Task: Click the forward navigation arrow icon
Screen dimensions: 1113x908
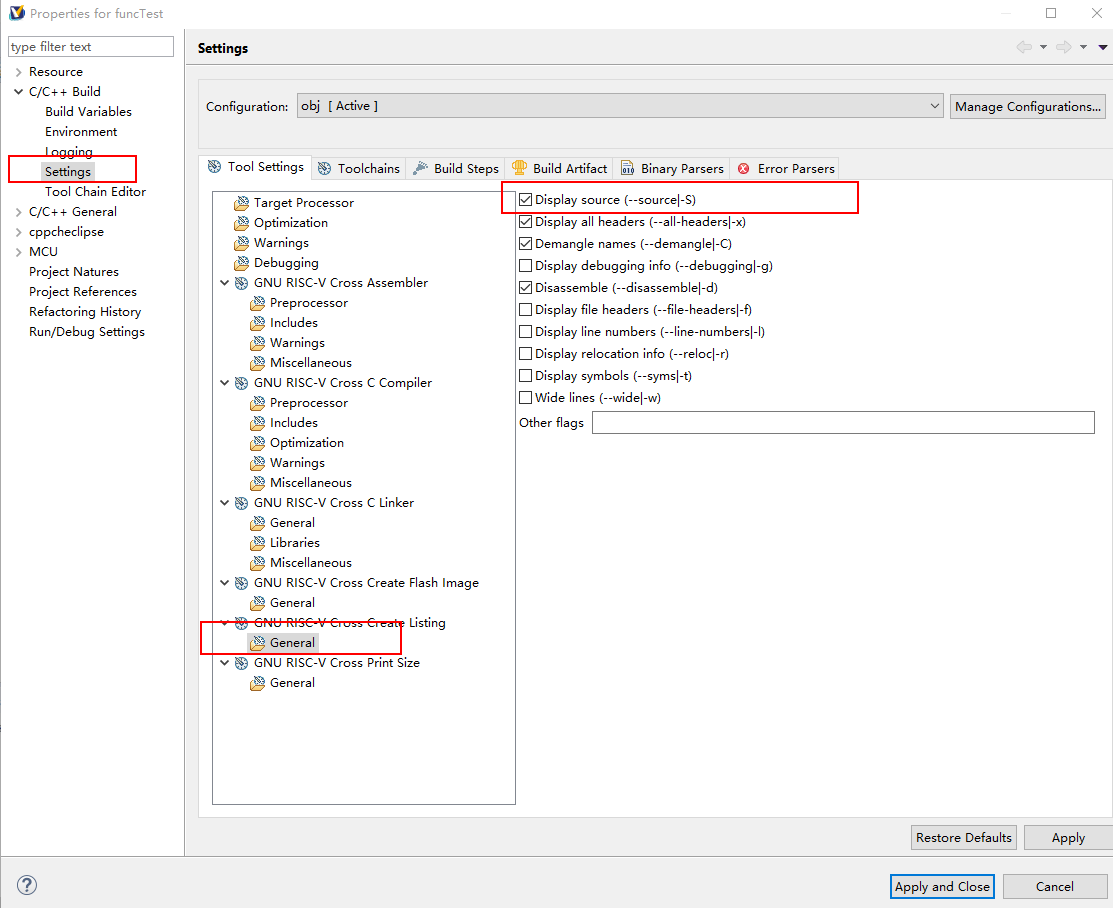Action: point(1063,47)
